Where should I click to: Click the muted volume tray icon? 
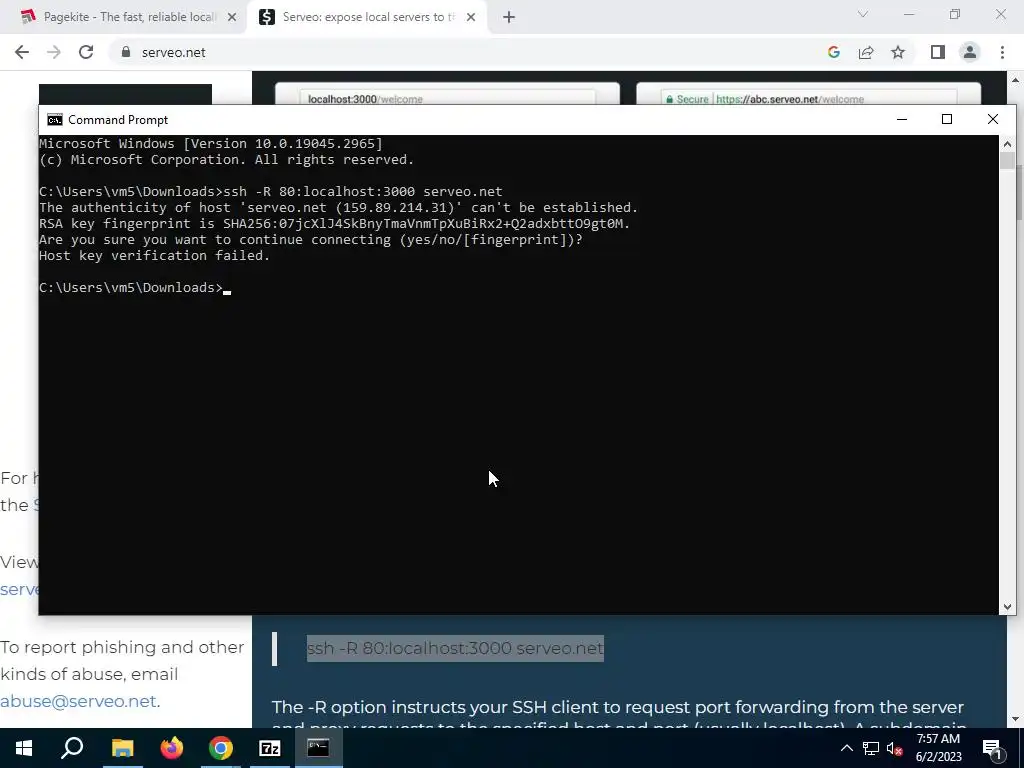coord(895,748)
